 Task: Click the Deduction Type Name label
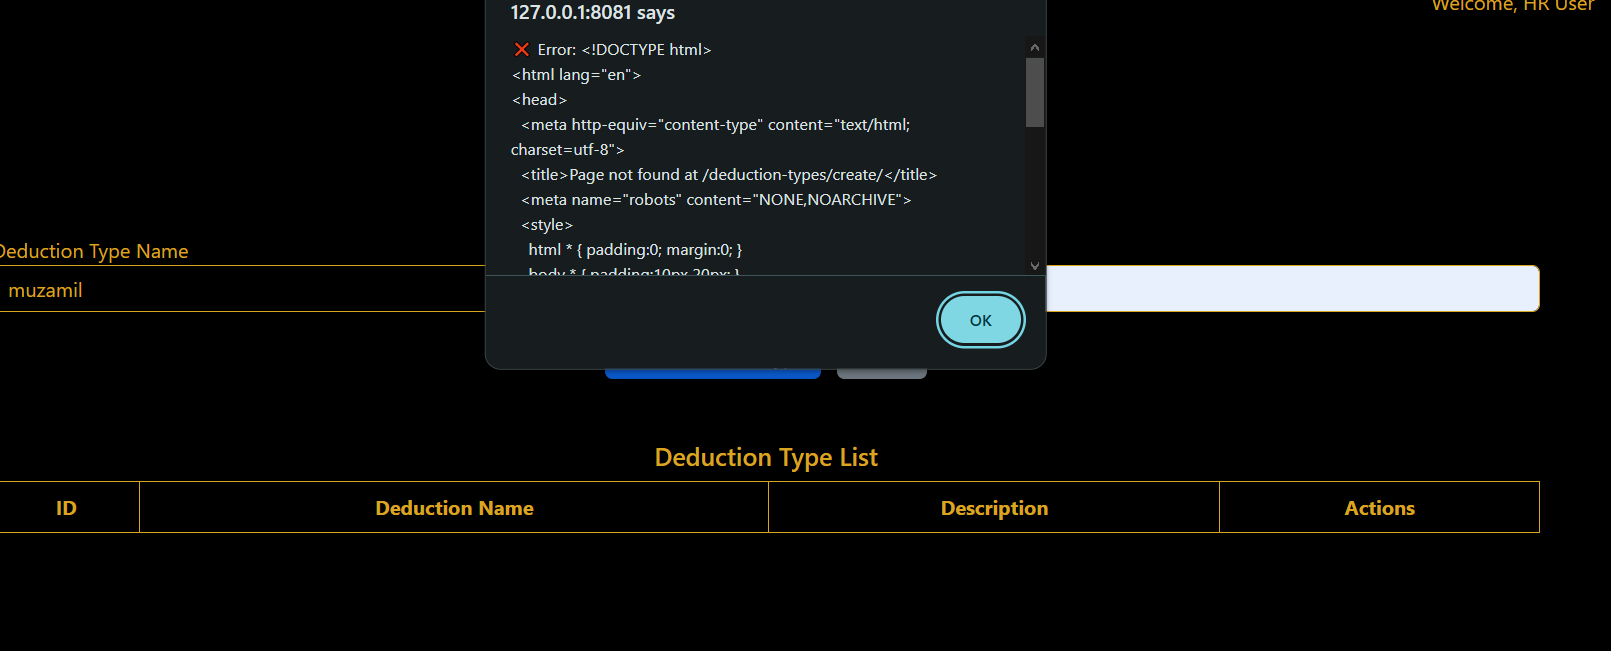pos(93,251)
